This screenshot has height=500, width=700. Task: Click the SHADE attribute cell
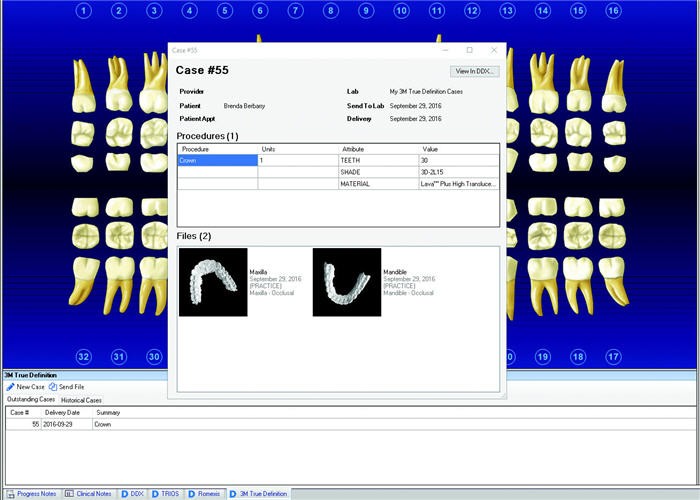click(x=379, y=172)
